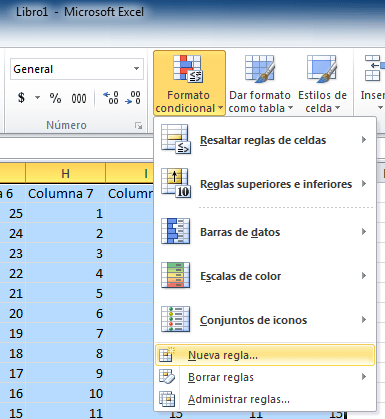Image resolution: width=385 pixels, height=419 pixels.
Task: Choose Escalas de color menu entry
Action: [x=265, y=275]
